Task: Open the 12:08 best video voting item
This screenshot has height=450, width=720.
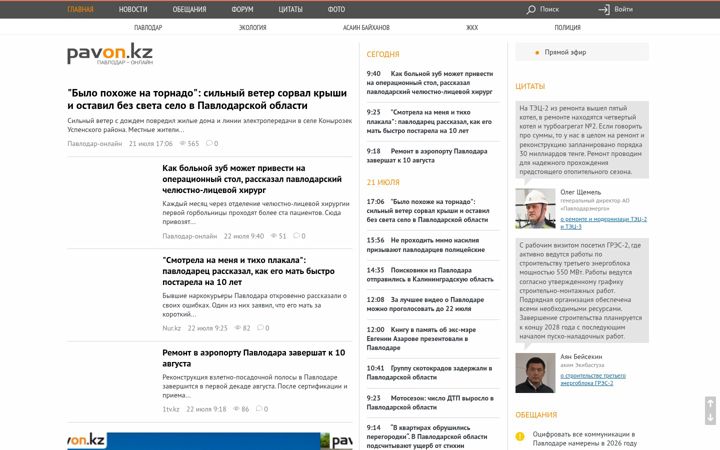Action: pyautogui.click(x=425, y=304)
